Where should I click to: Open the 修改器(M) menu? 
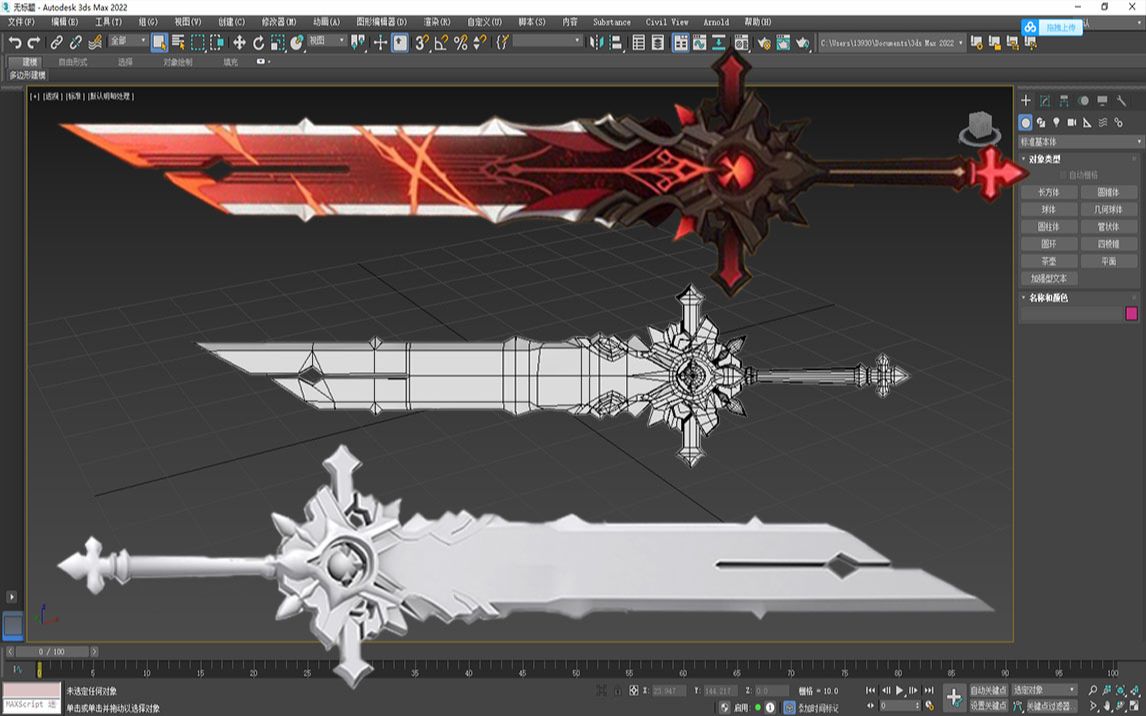(x=278, y=22)
